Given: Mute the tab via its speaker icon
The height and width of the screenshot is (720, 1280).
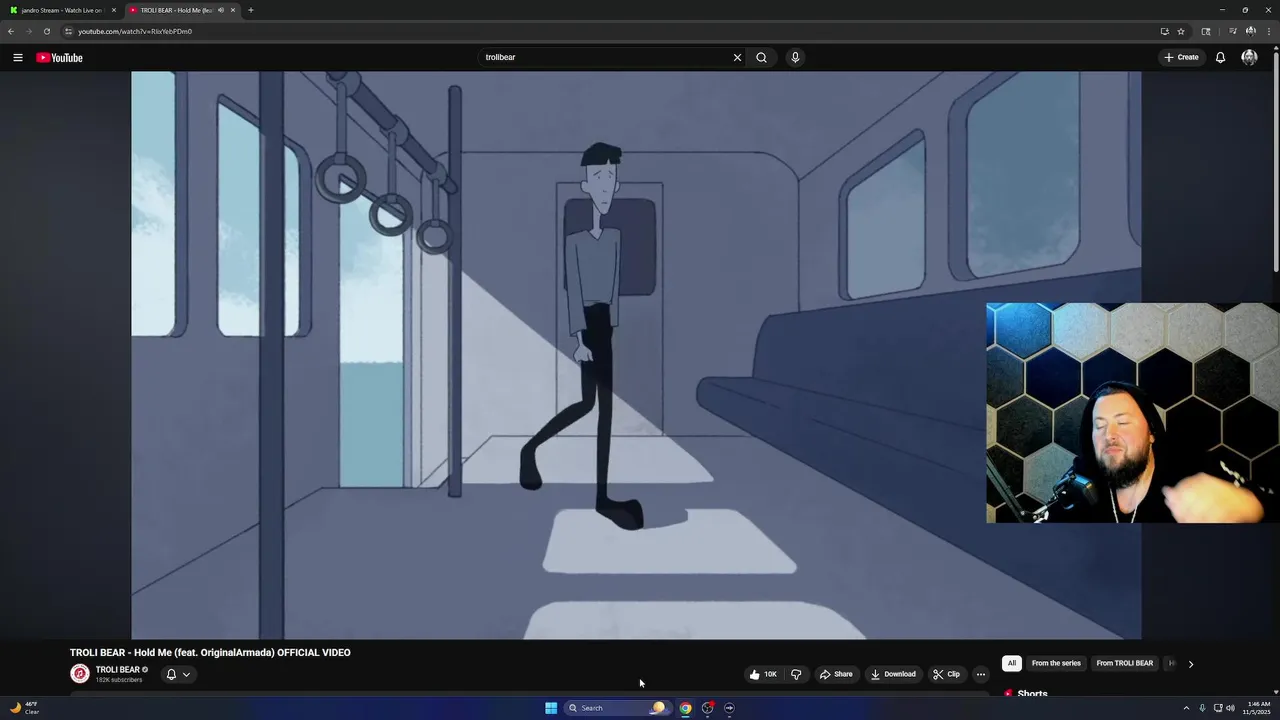Looking at the screenshot, I should 220,10.
